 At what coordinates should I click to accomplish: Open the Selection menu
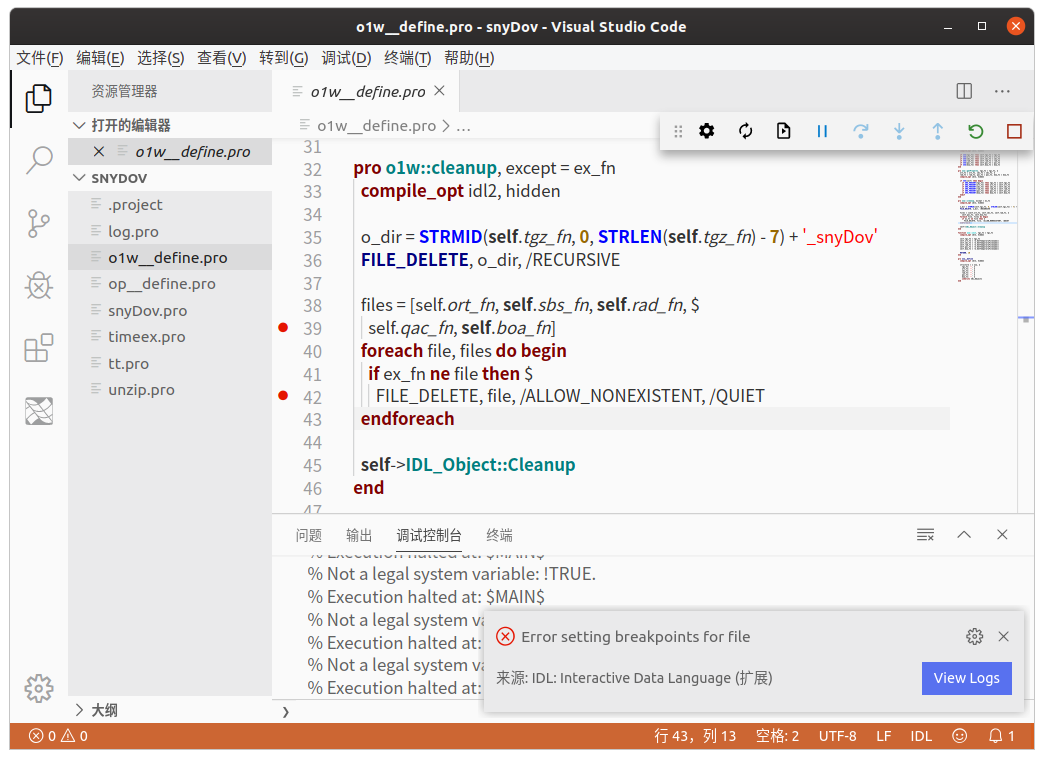[160, 58]
